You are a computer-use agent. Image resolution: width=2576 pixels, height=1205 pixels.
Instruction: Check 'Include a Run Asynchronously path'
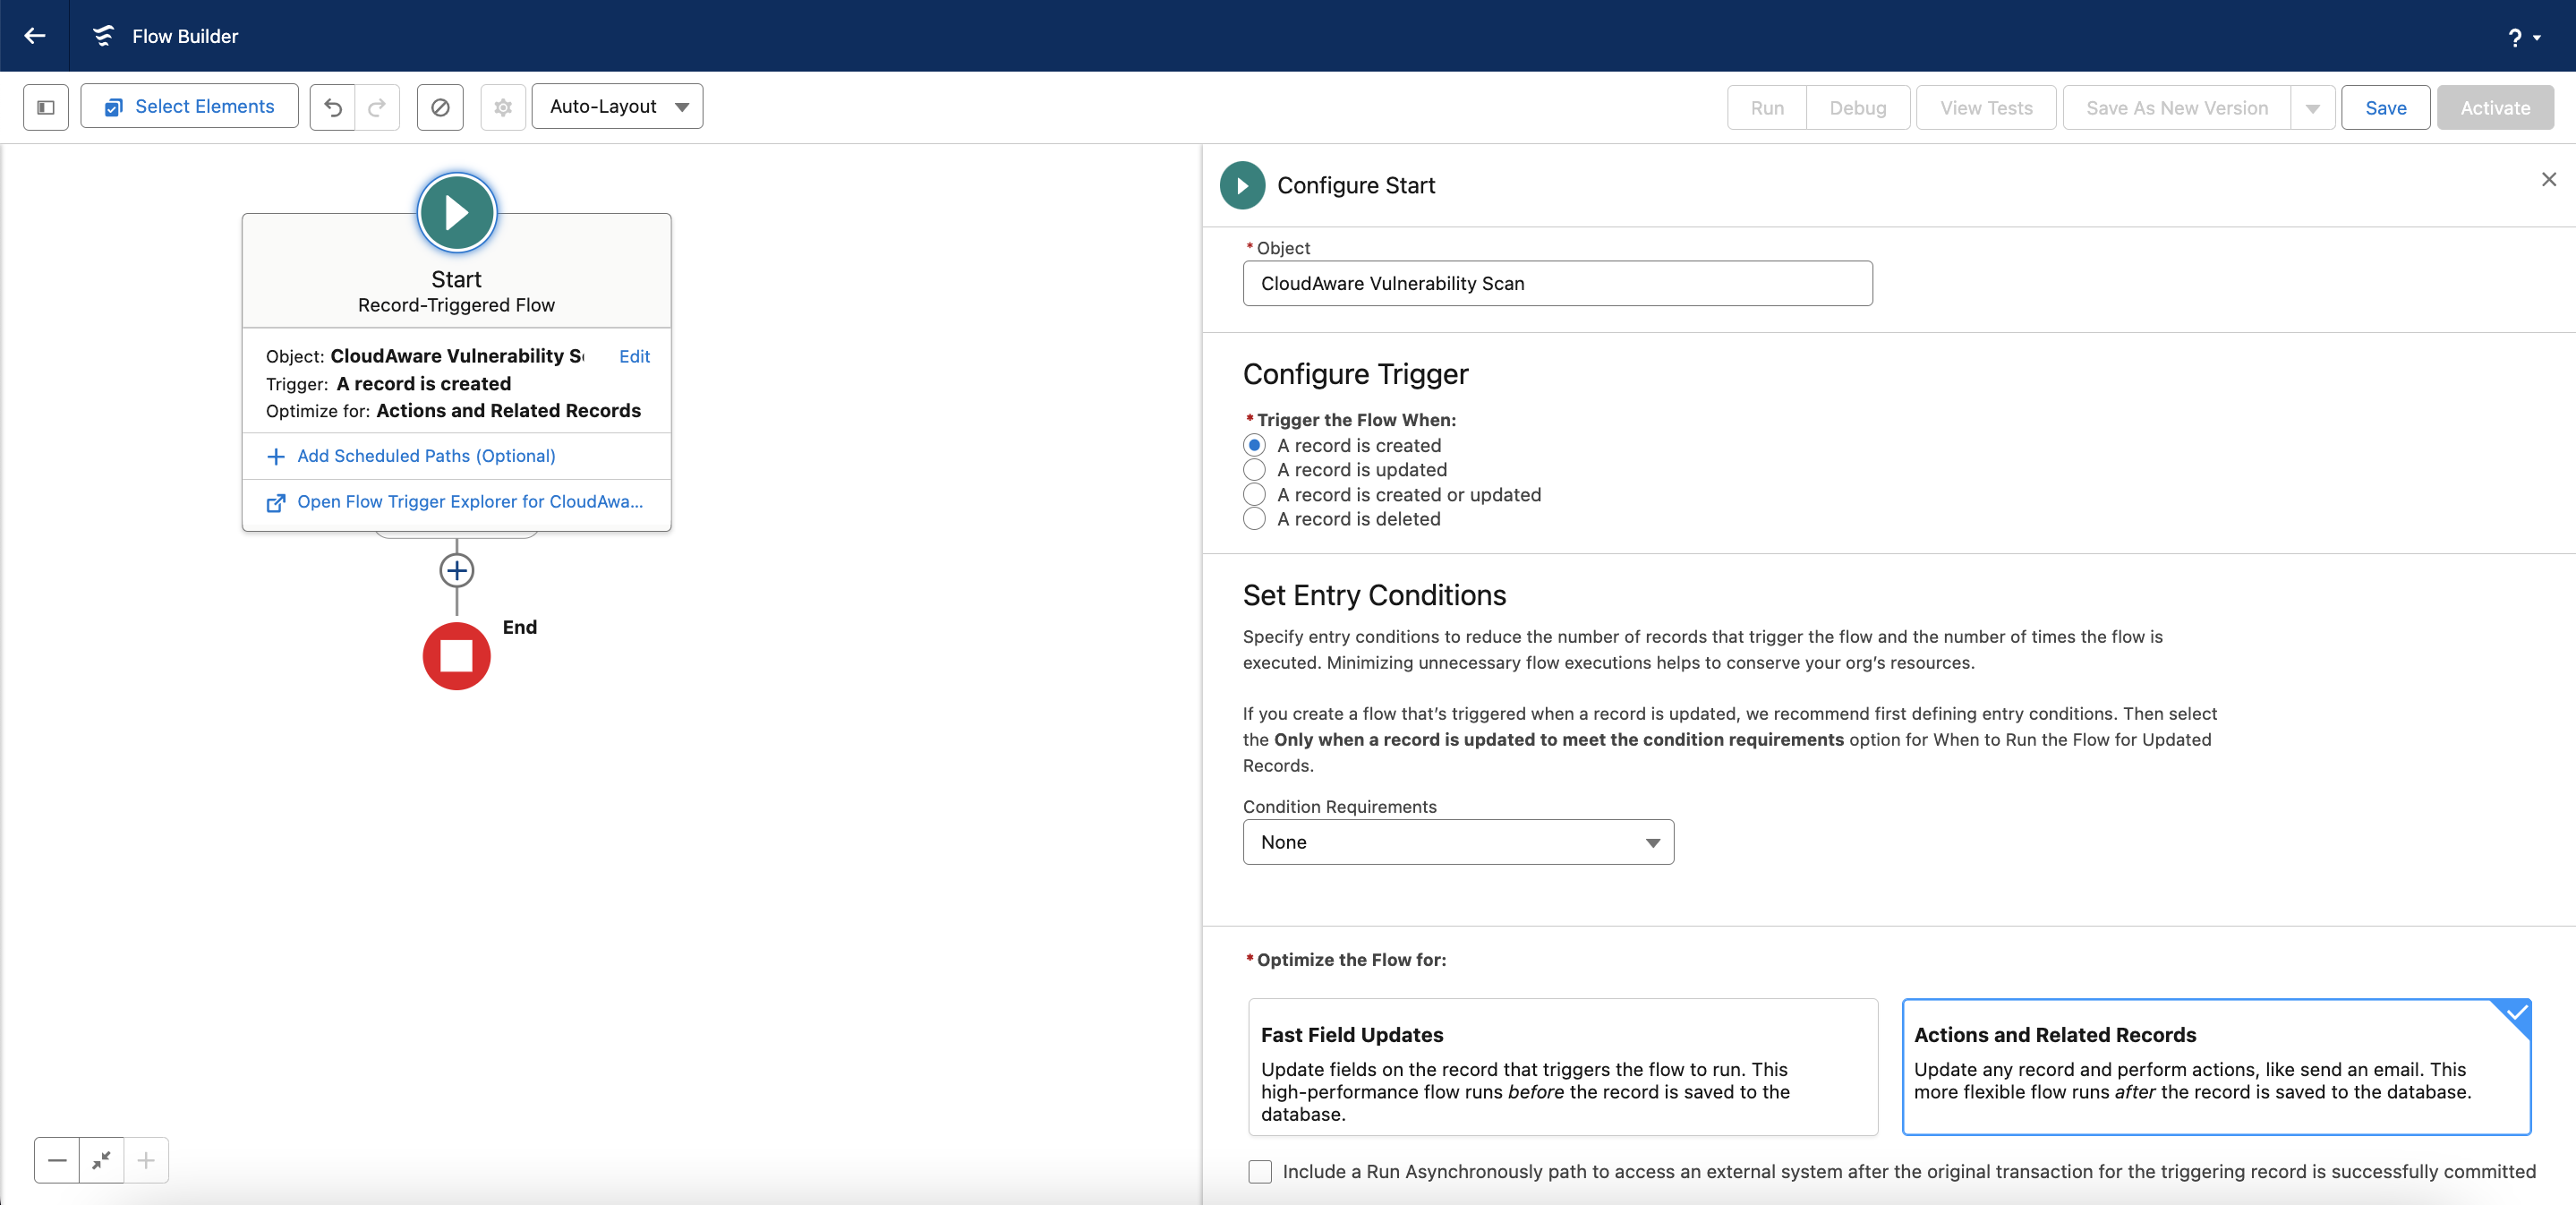(x=1259, y=1172)
